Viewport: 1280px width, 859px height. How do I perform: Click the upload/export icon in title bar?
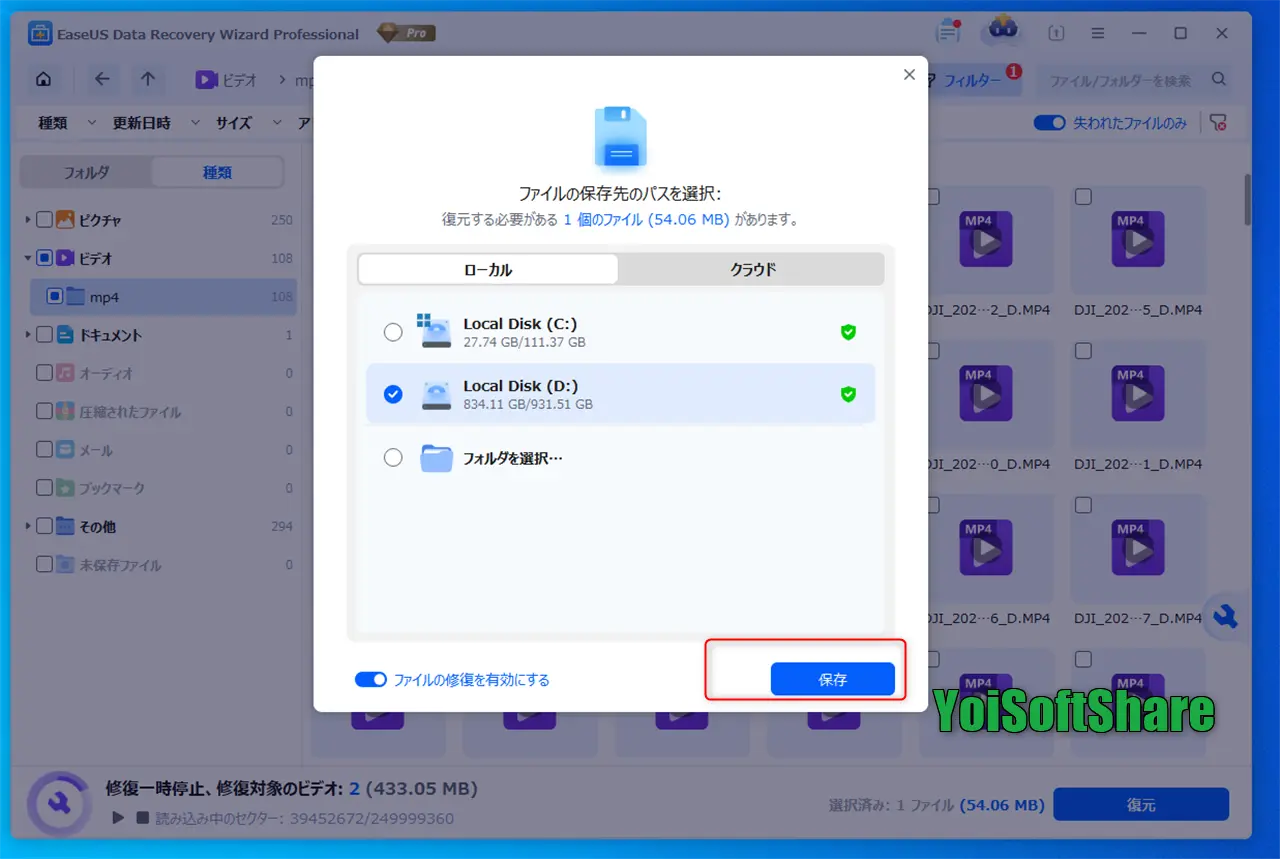[x=1057, y=33]
